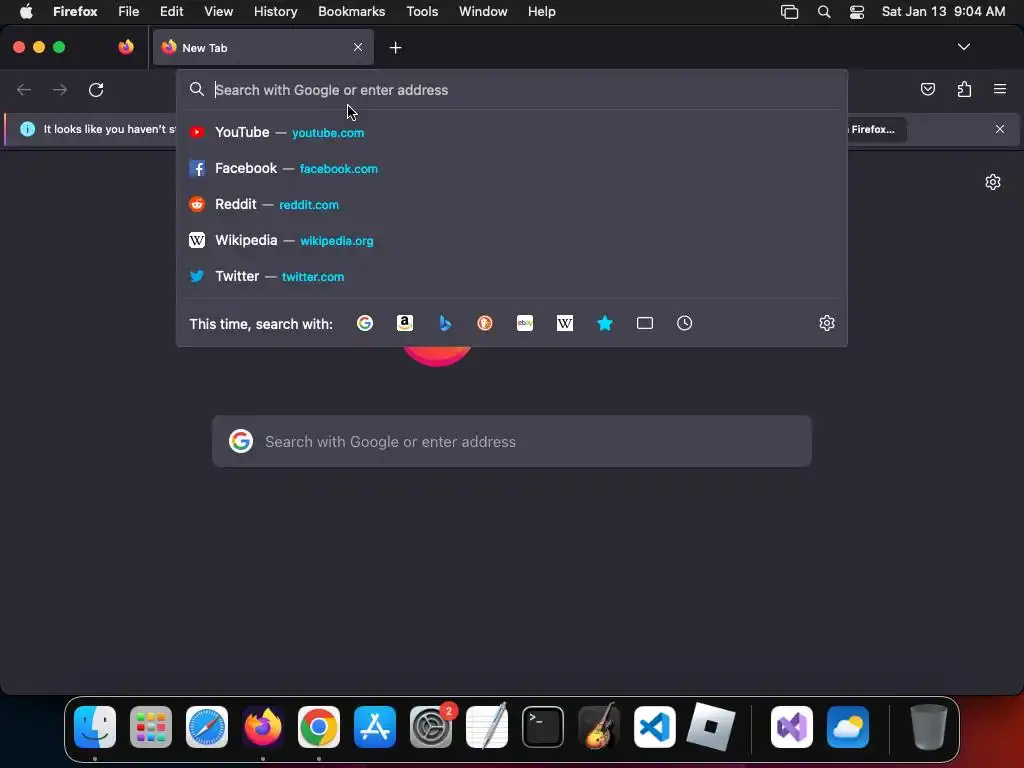
Task: Choose Wikipedia one-off search icon
Action: point(565,323)
